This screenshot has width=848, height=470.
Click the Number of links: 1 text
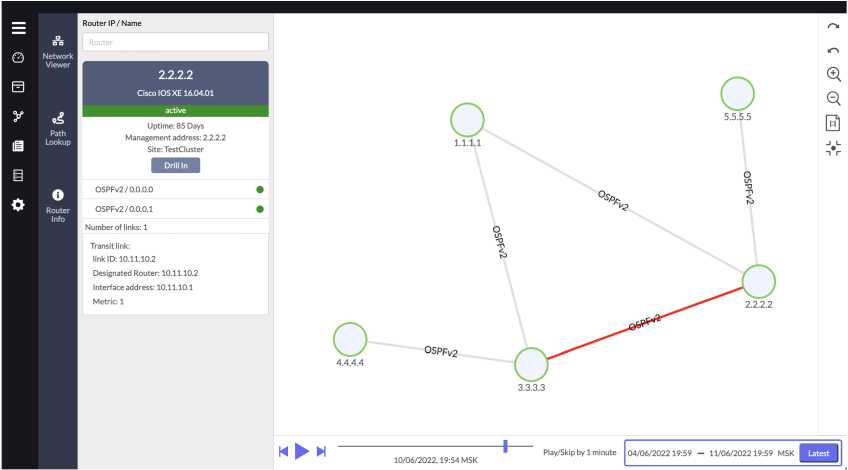pyautogui.click(x=116, y=227)
